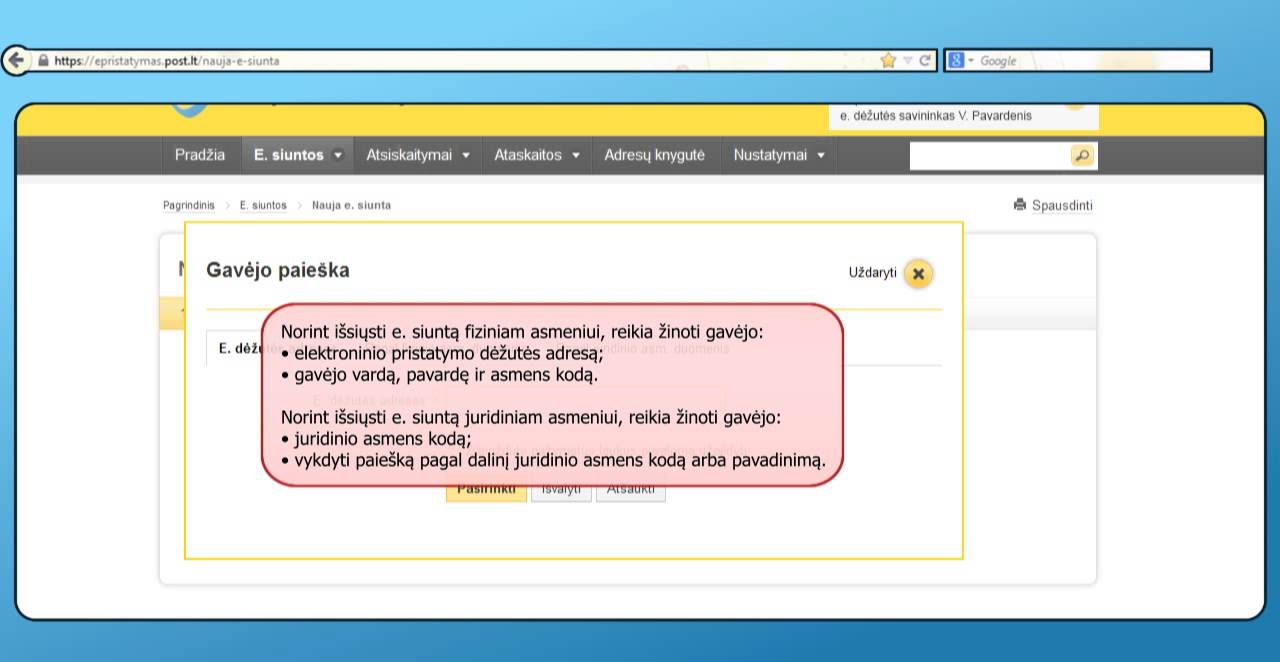Click the Nauja e. siunta breadcrumb text
Screen dimensions: 1280x662
pos(351,205)
